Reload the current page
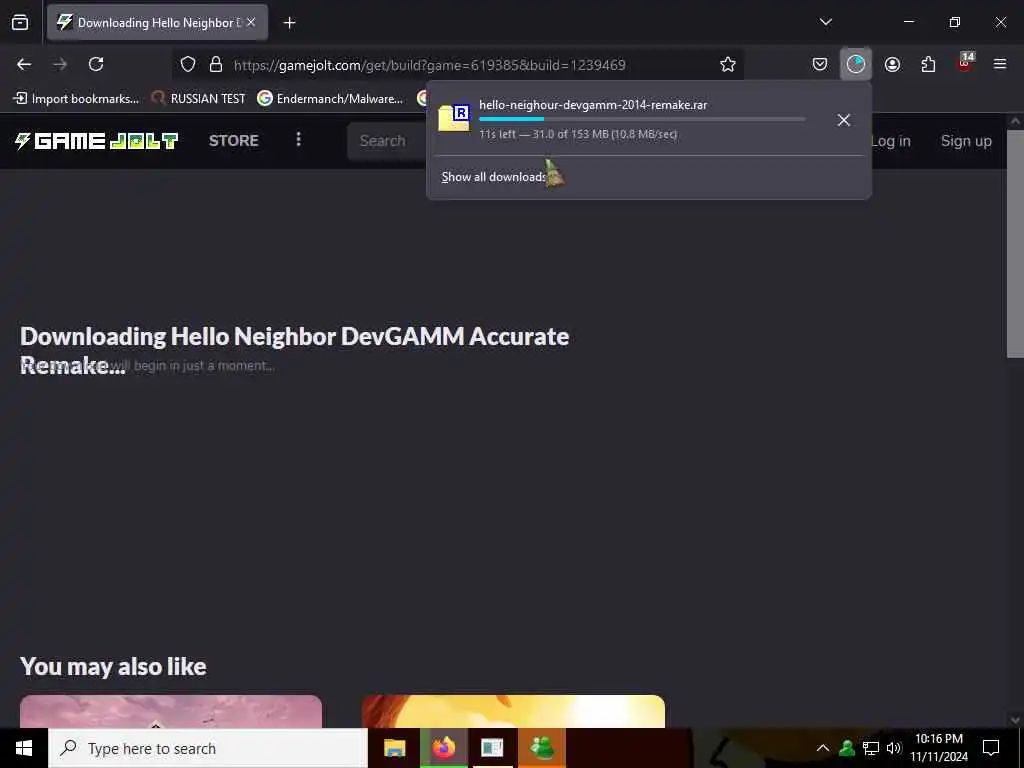Image resolution: width=1024 pixels, height=768 pixels. [96, 64]
